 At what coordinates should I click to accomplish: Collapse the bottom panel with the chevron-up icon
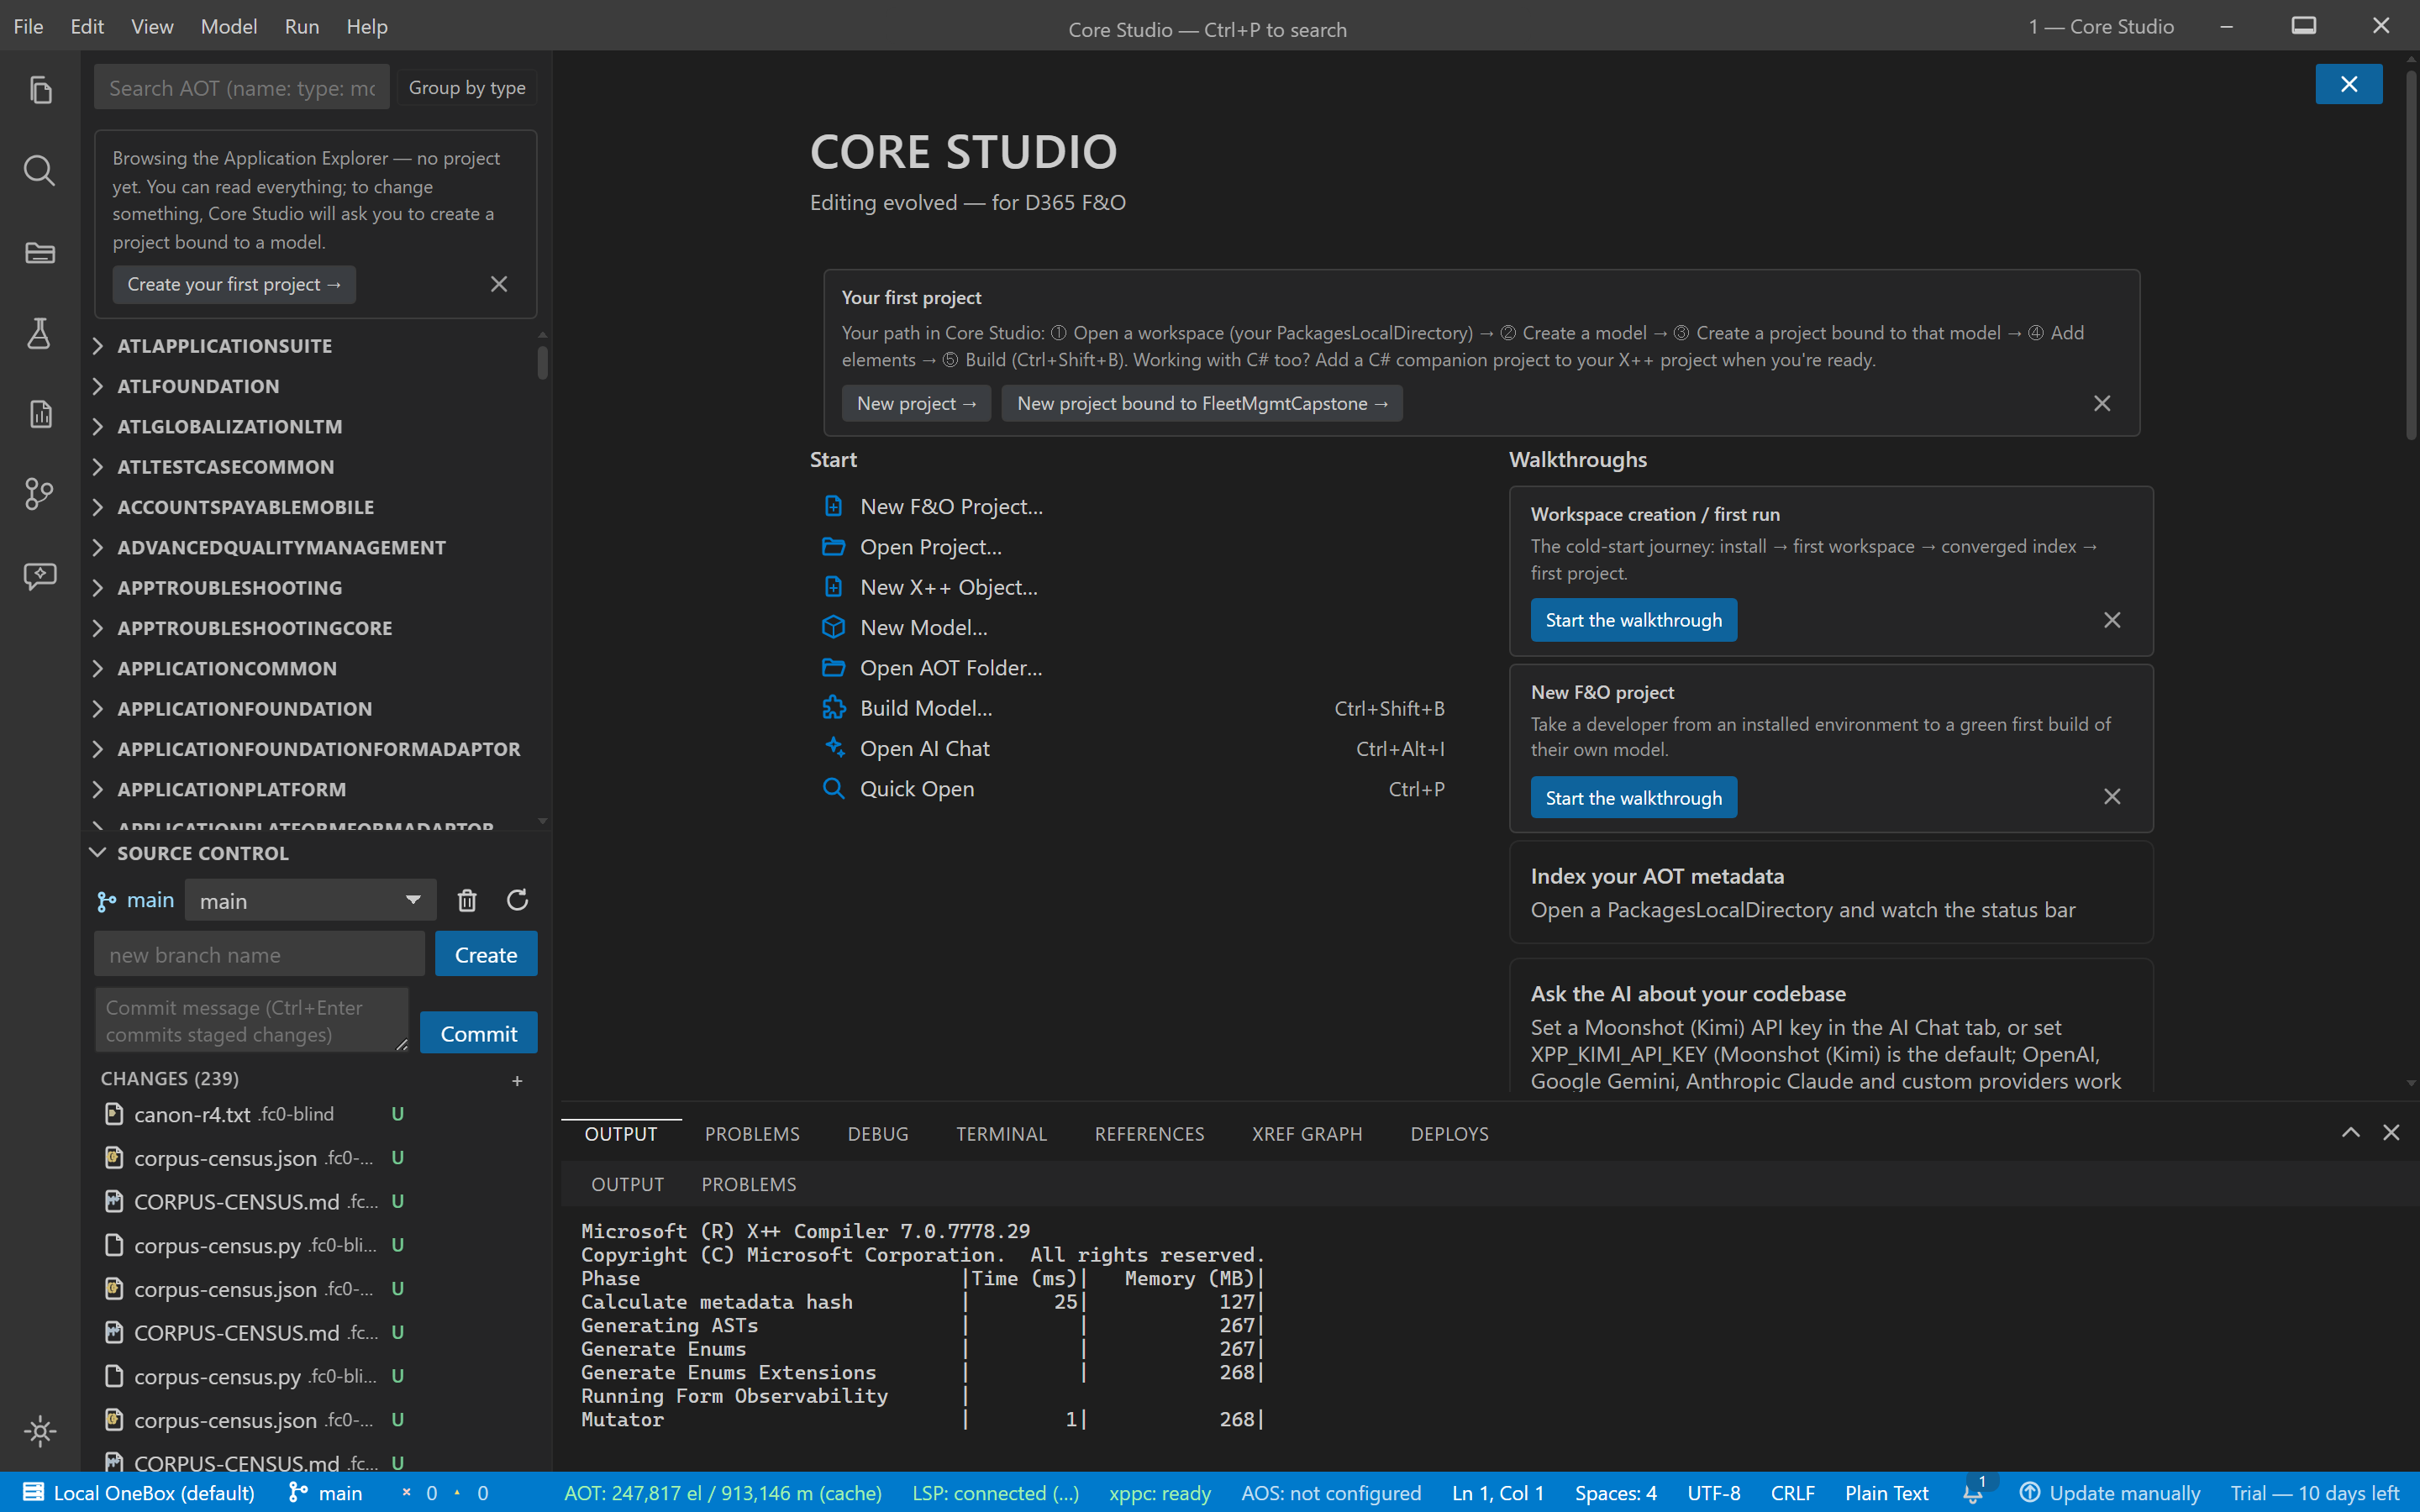tap(2351, 1132)
